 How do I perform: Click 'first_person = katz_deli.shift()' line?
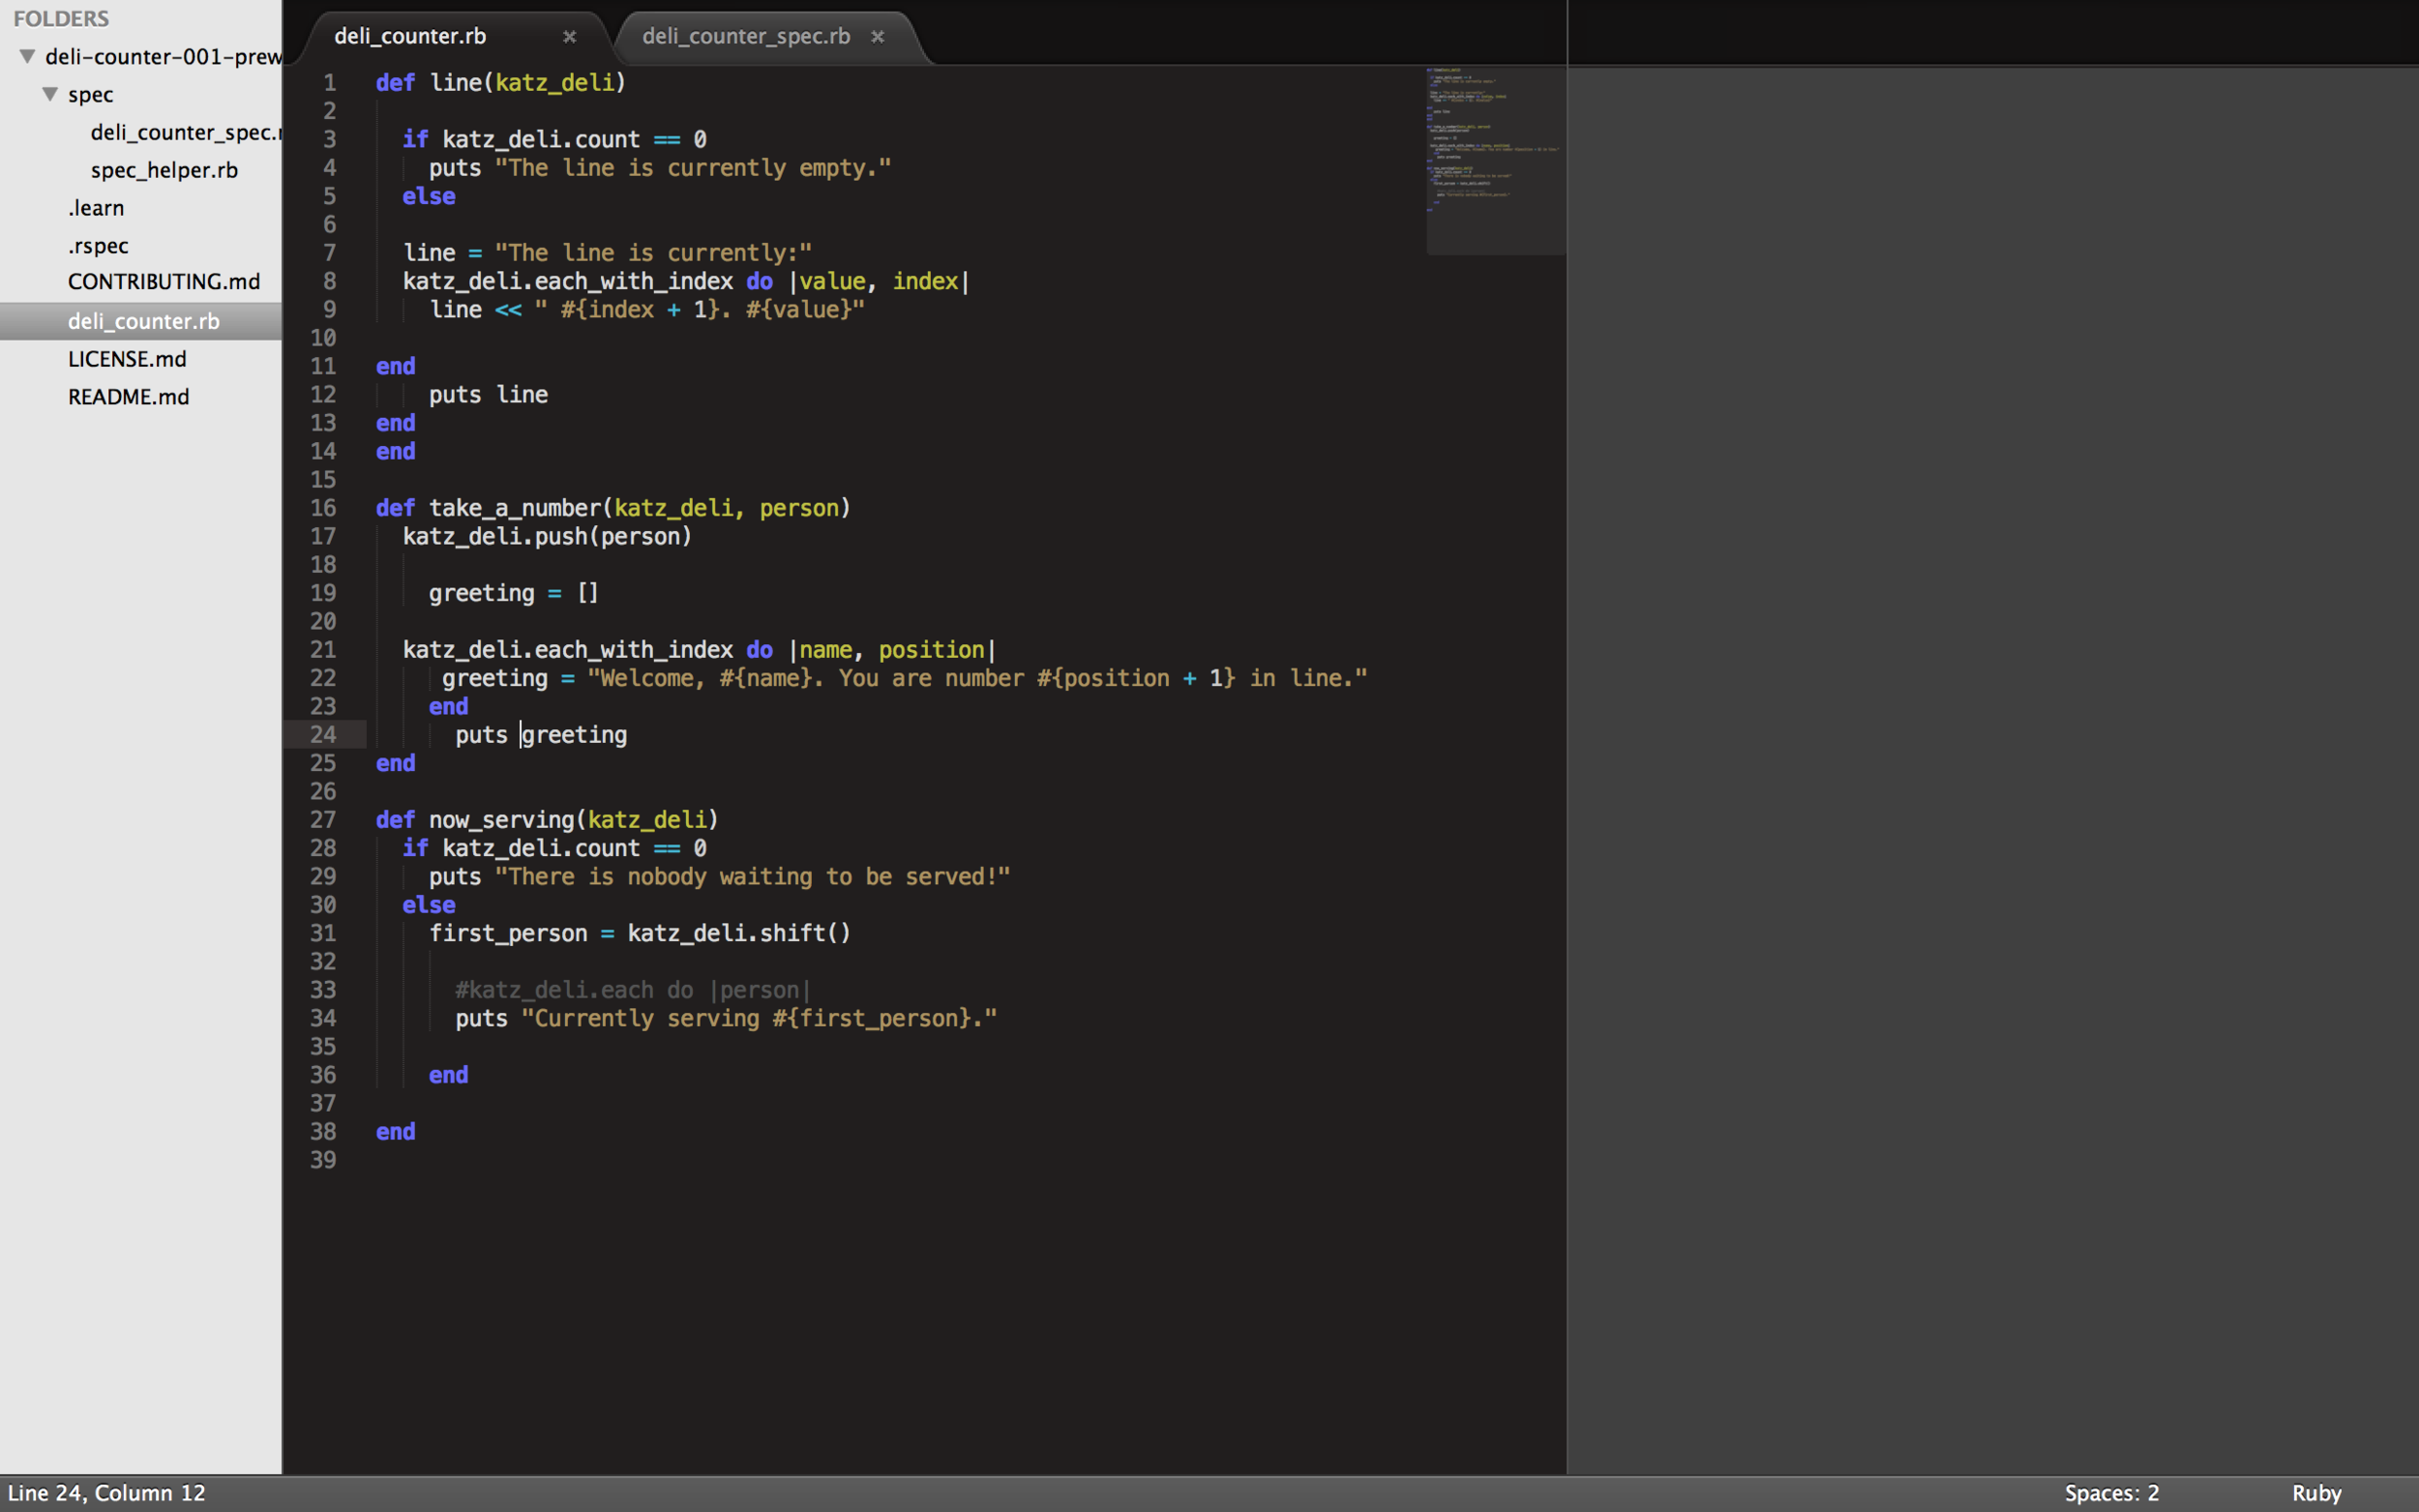(x=639, y=933)
